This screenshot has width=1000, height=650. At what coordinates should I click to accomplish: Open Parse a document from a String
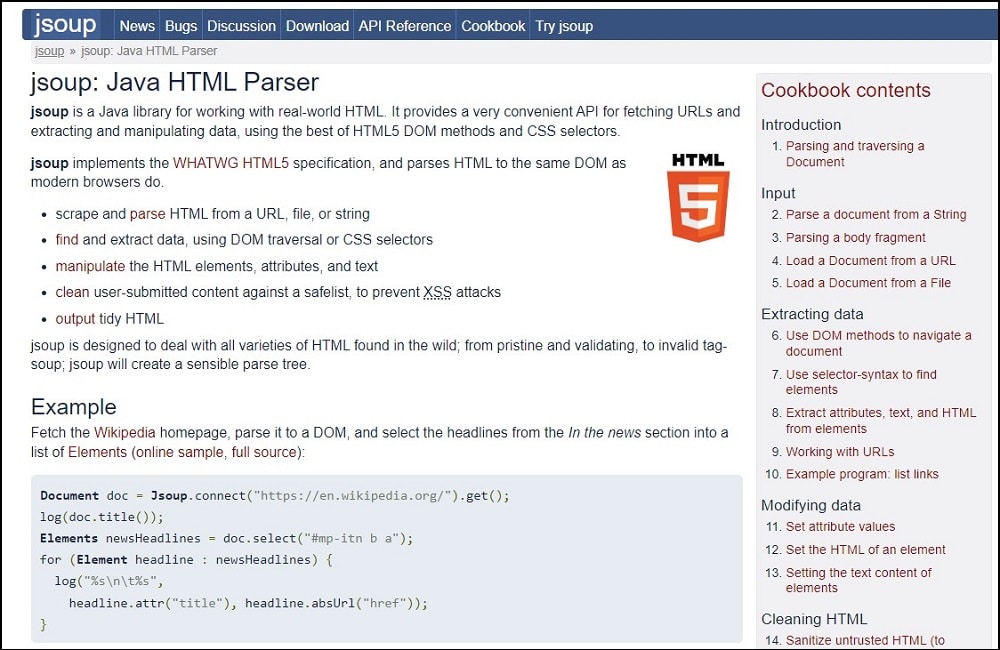tap(876, 214)
